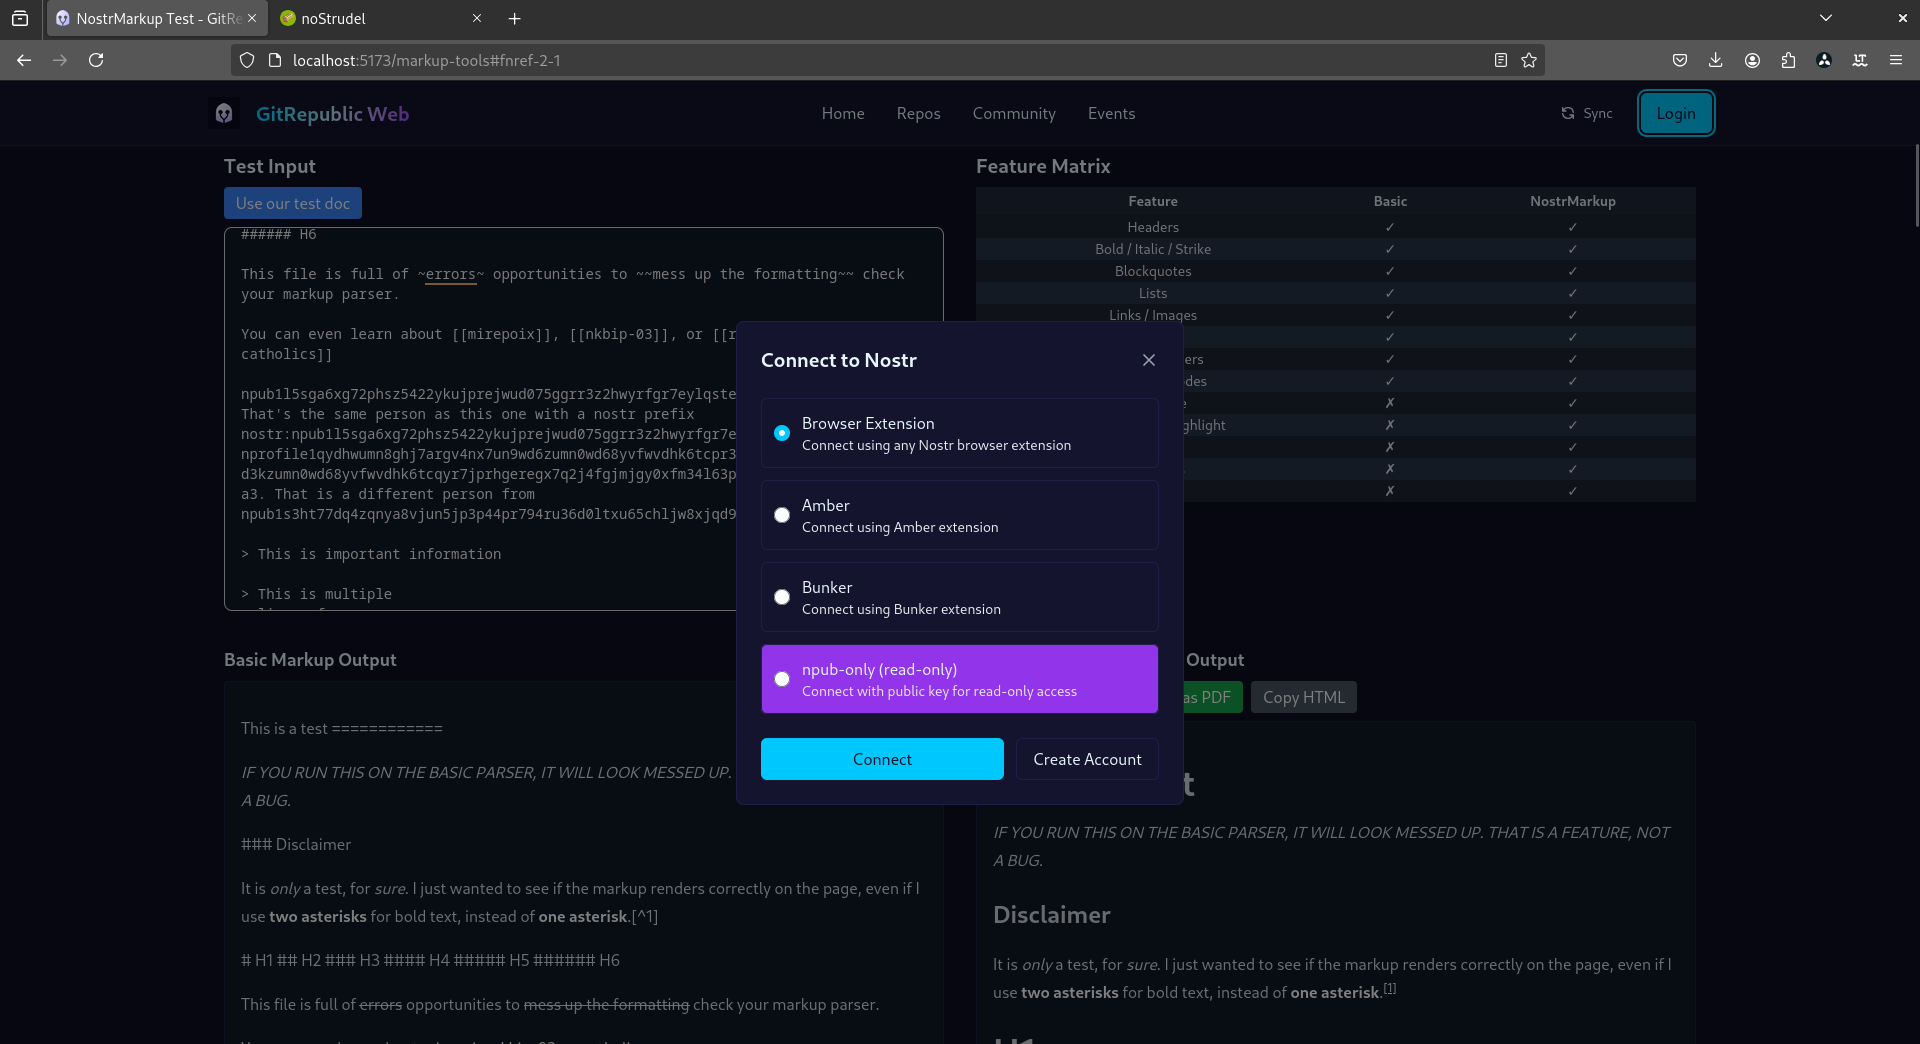Screen dimensions: 1920x1044
Task: Go back with browser back arrow
Action: tap(24, 60)
